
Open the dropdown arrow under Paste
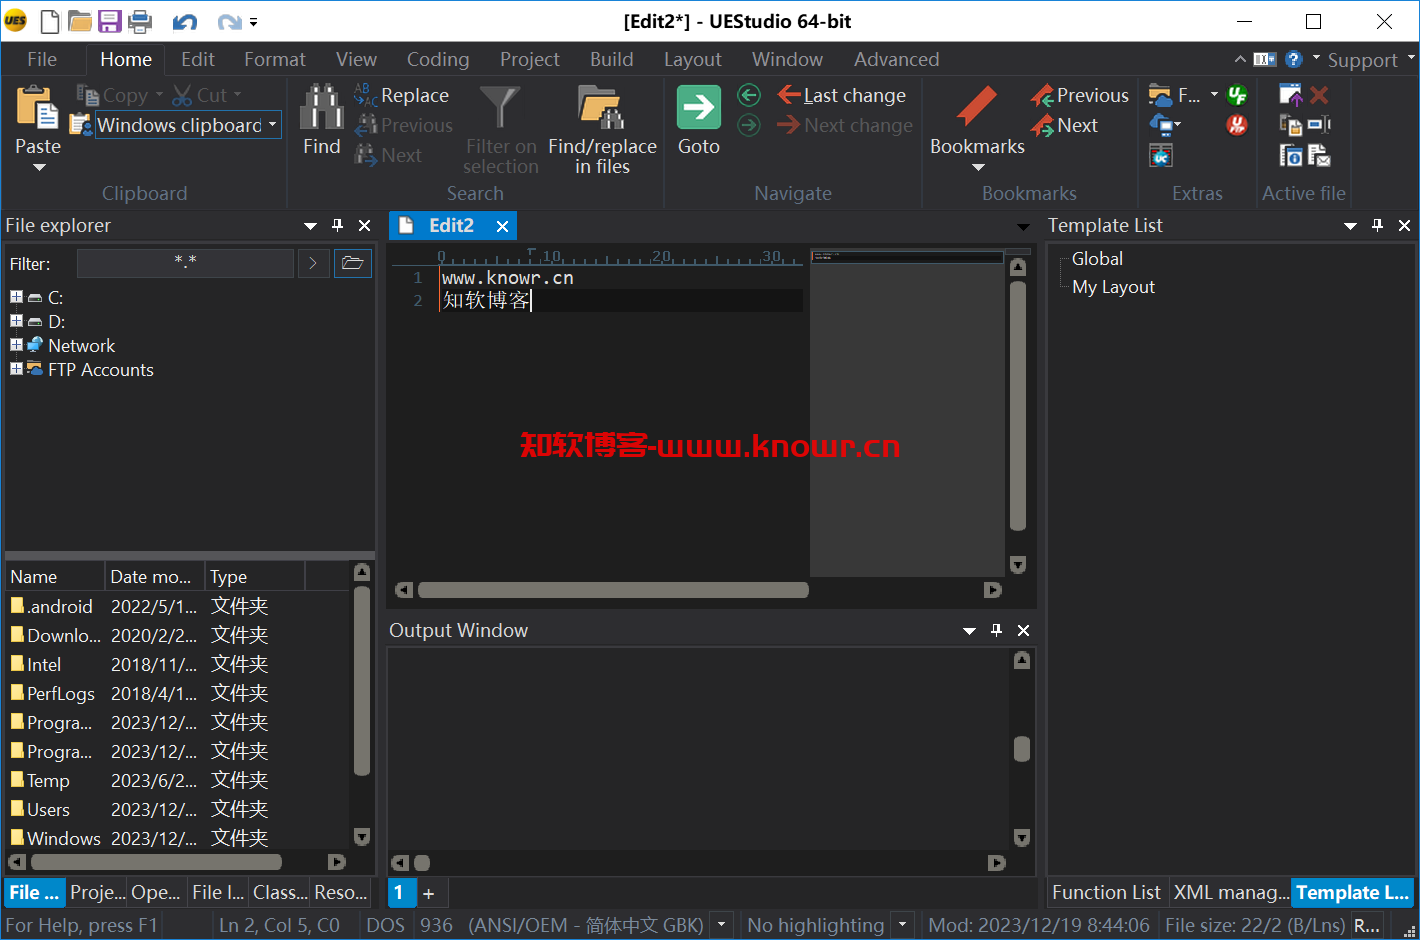(x=39, y=167)
